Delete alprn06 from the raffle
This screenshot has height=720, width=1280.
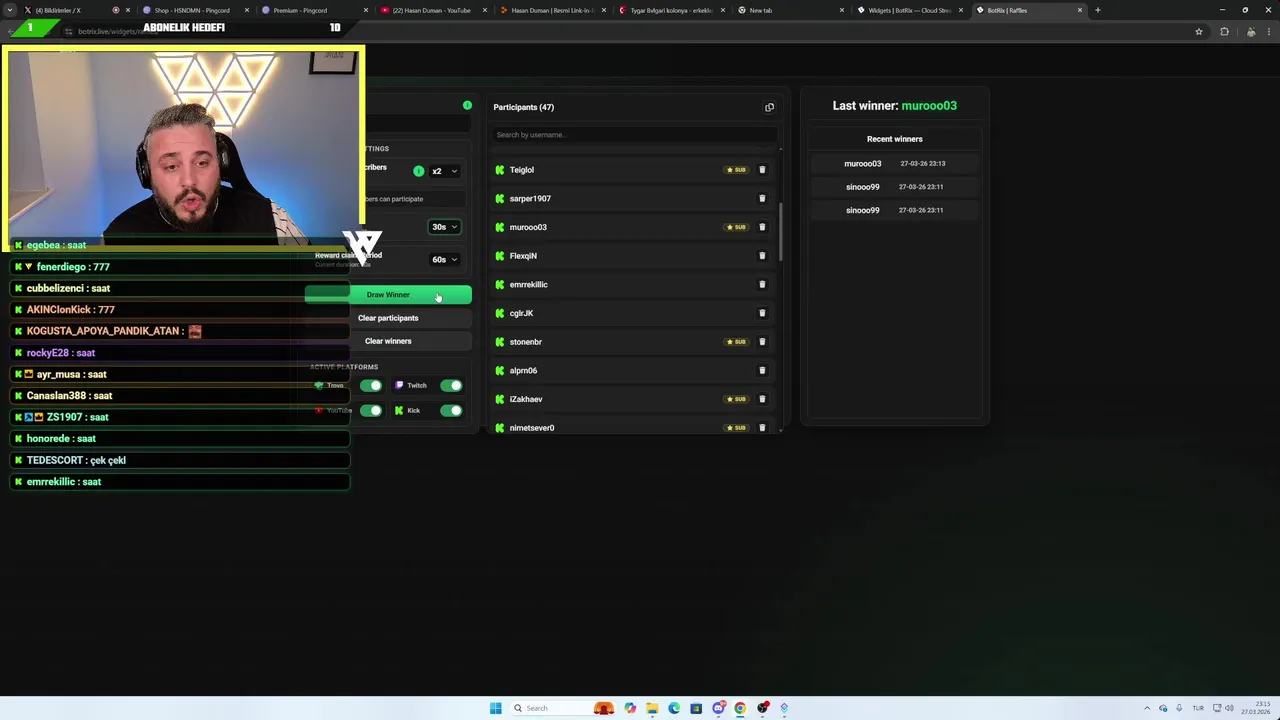pos(762,370)
